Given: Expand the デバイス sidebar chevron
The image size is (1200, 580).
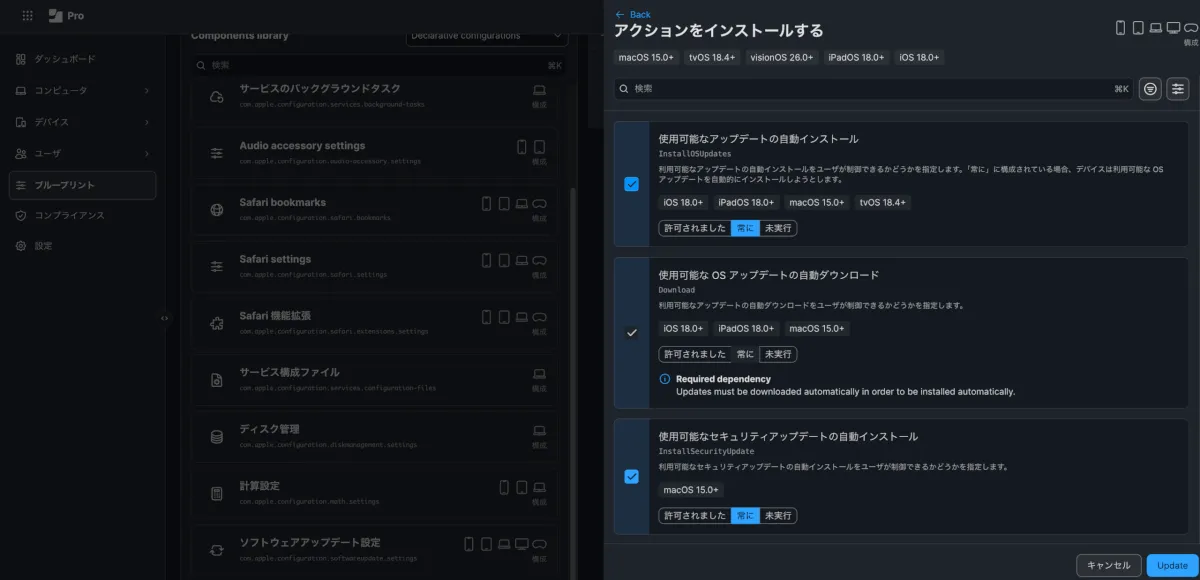Looking at the screenshot, I should [146, 122].
